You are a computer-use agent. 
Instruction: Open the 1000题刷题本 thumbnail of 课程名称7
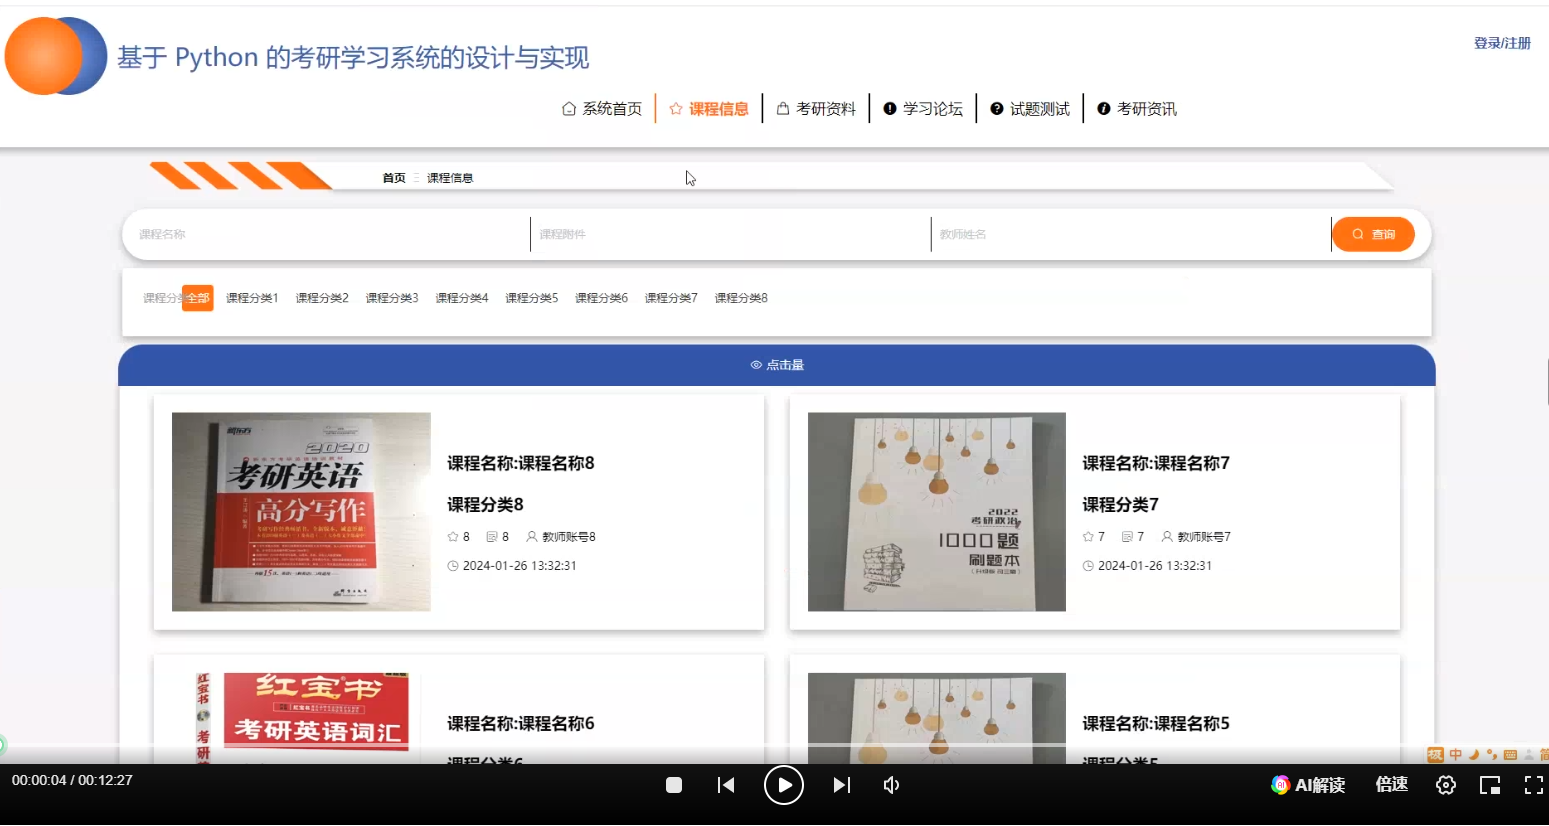(937, 512)
